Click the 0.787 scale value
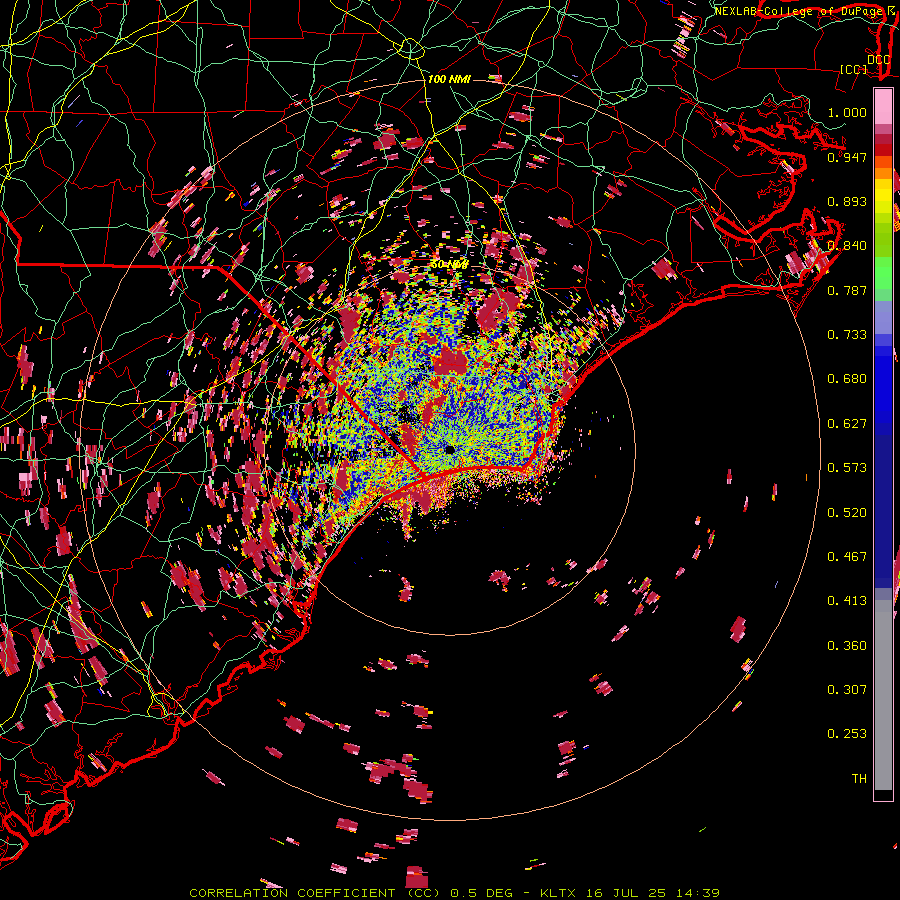The width and height of the screenshot is (900, 900). pyautogui.click(x=847, y=290)
